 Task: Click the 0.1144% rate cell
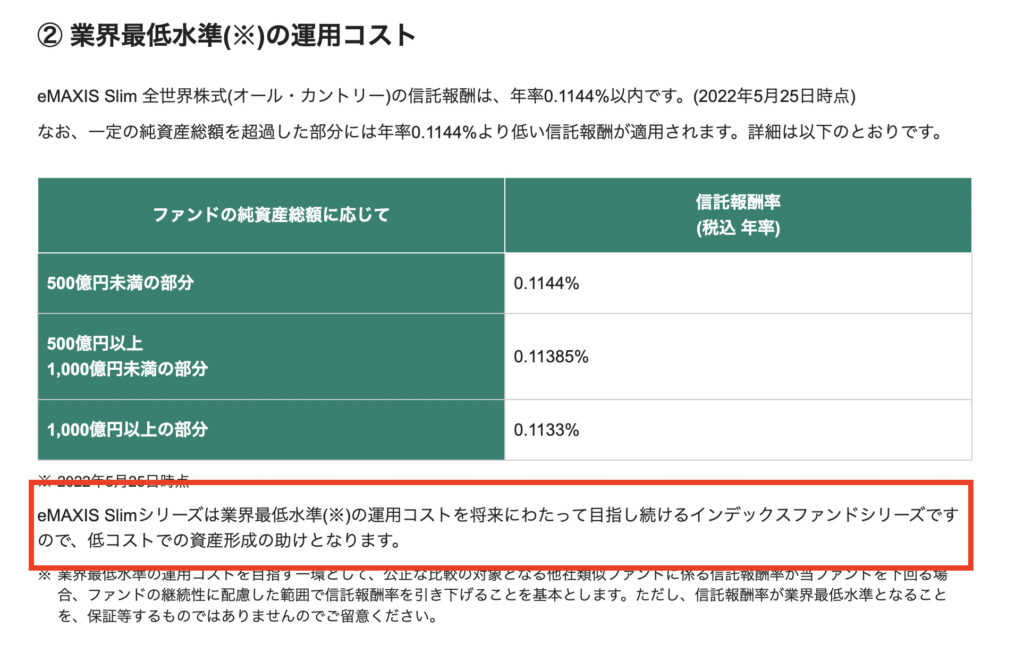click(738, 283)
